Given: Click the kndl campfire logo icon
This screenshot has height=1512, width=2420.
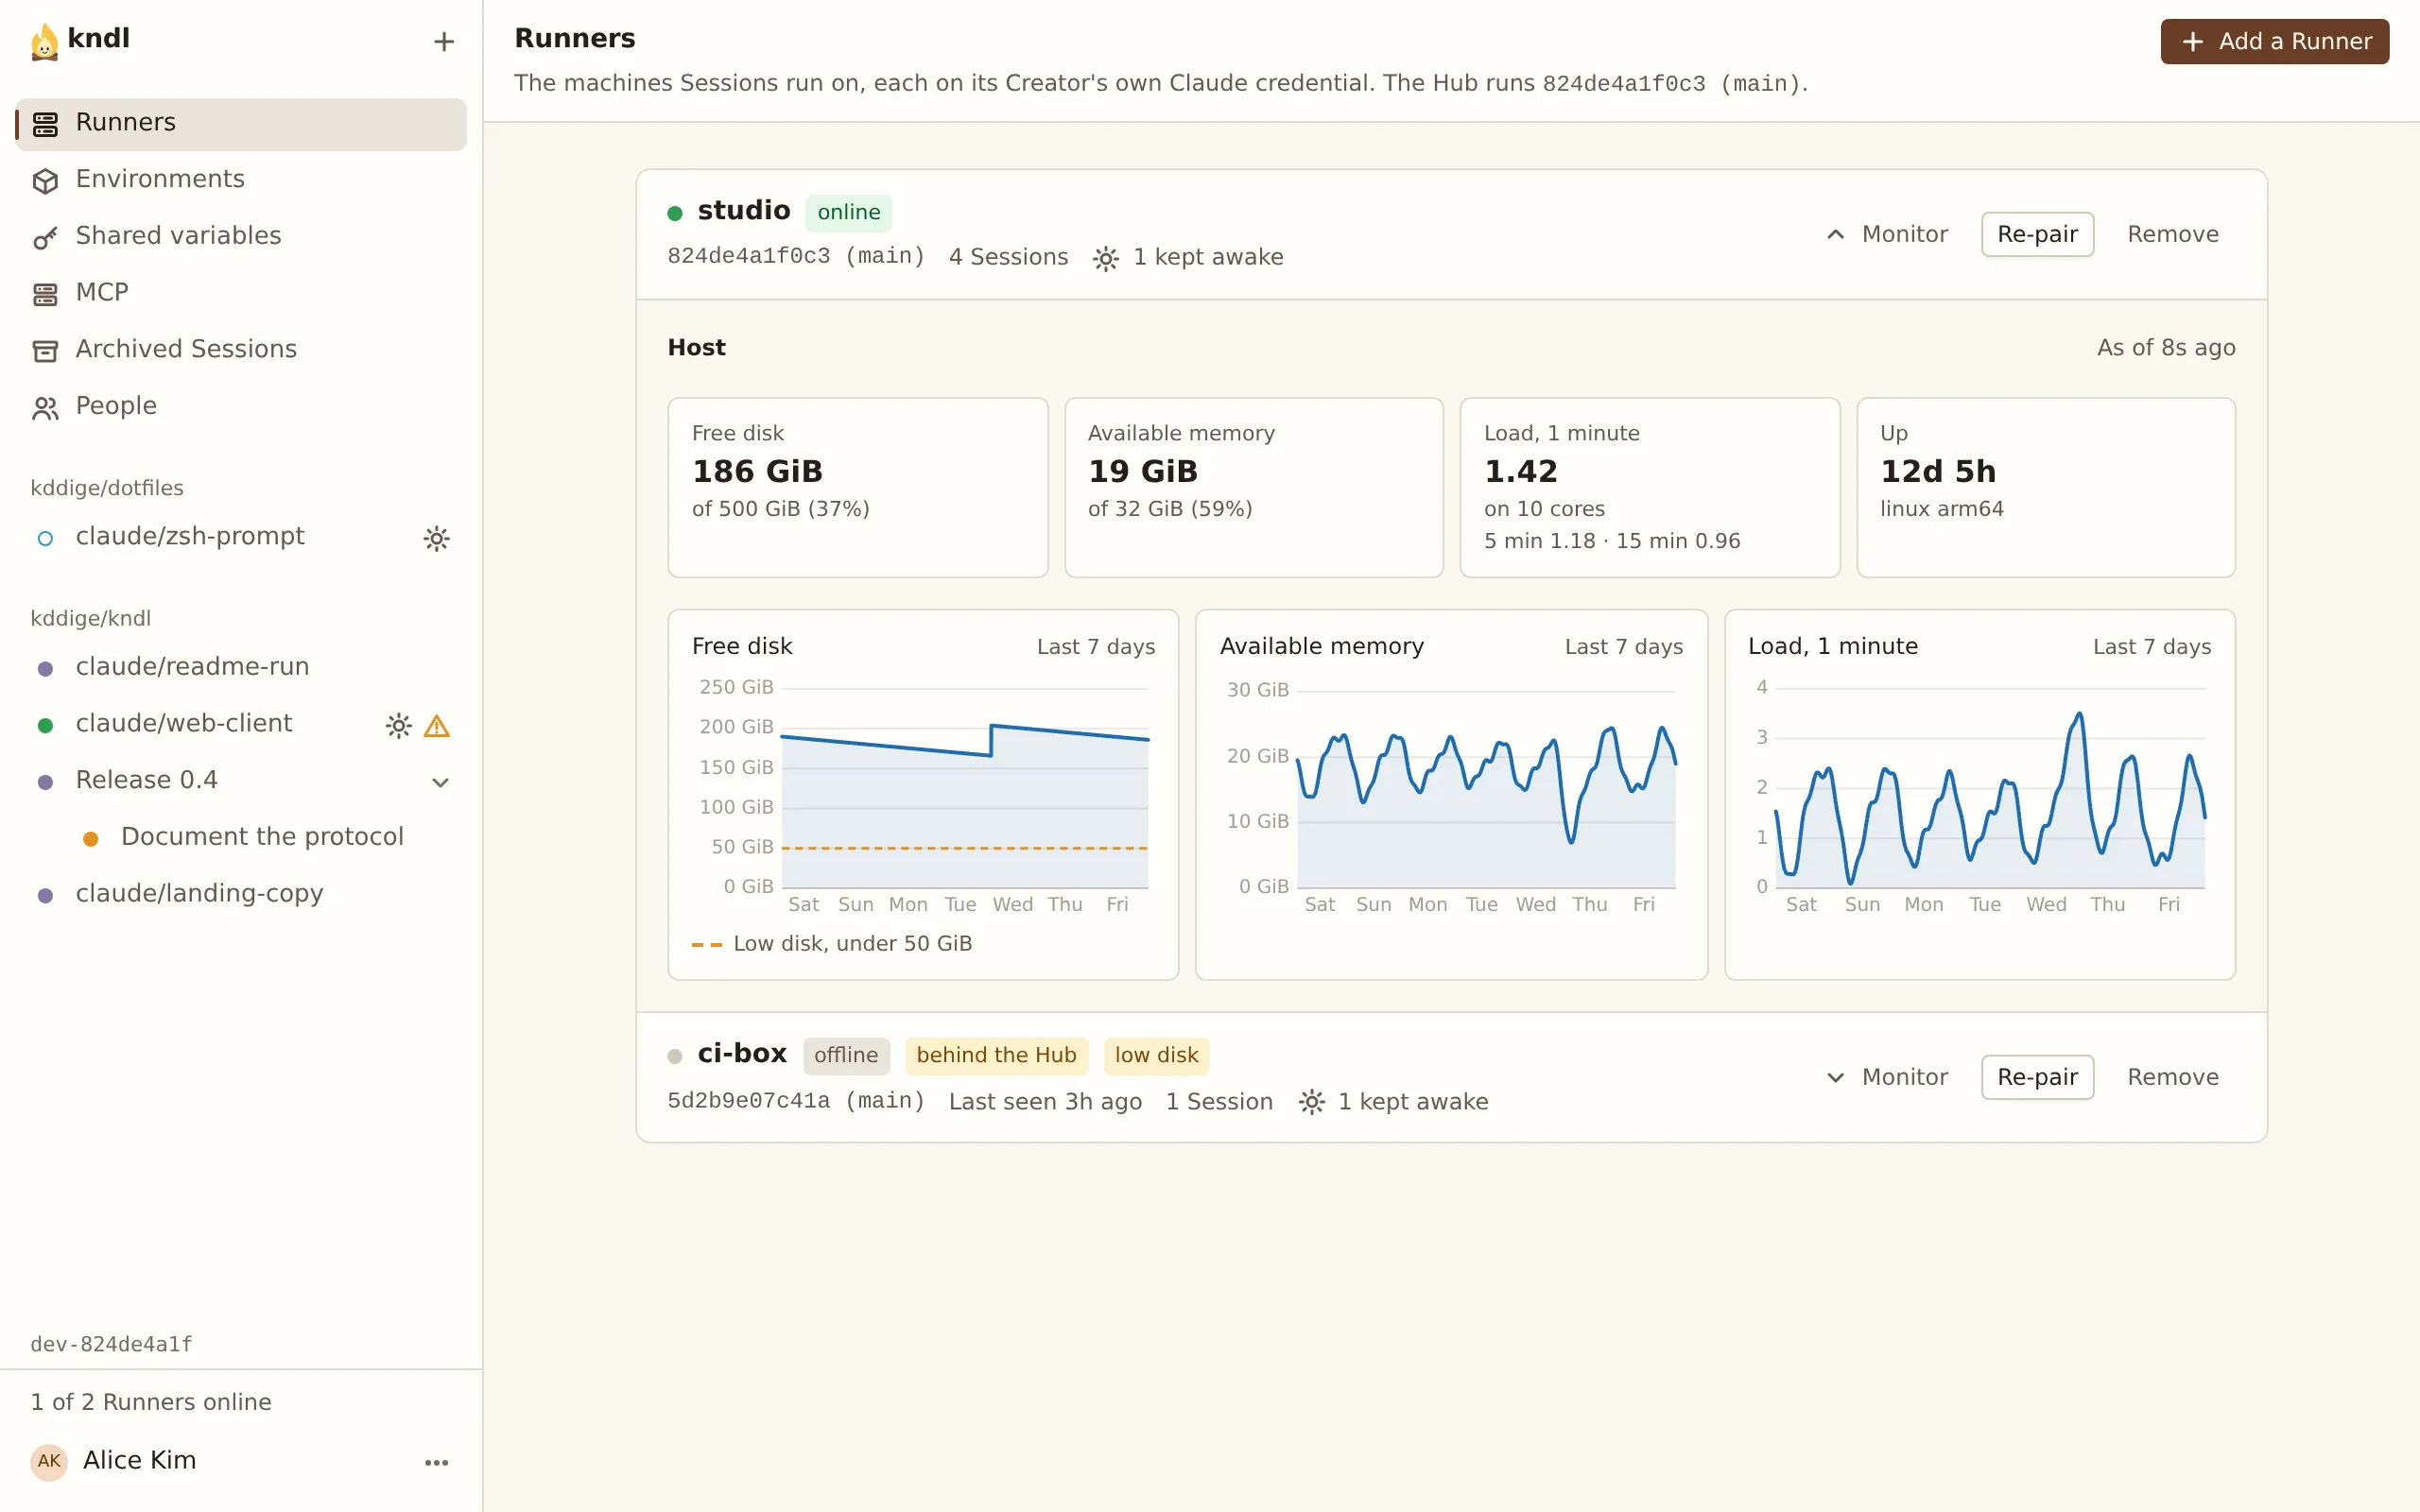Looking at the screenshot, I should click(x=44, y=42).
